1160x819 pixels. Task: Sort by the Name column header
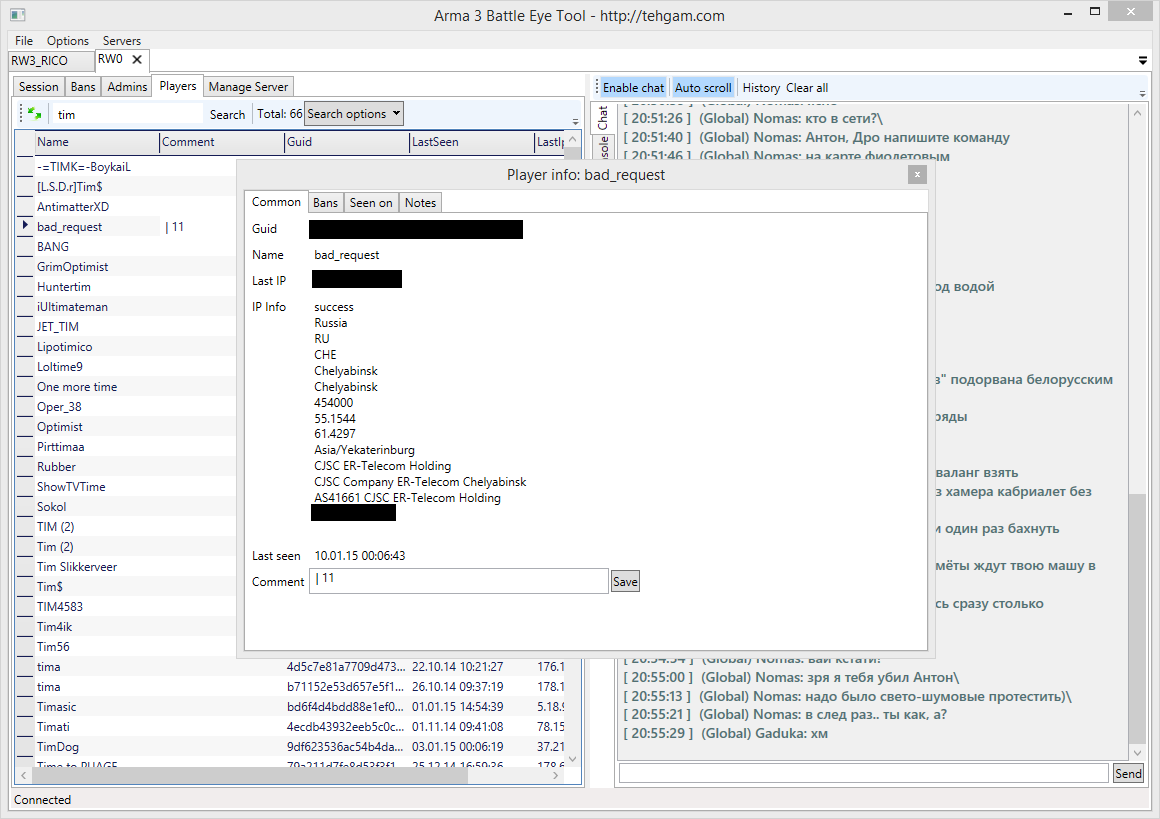pos(97,142)
